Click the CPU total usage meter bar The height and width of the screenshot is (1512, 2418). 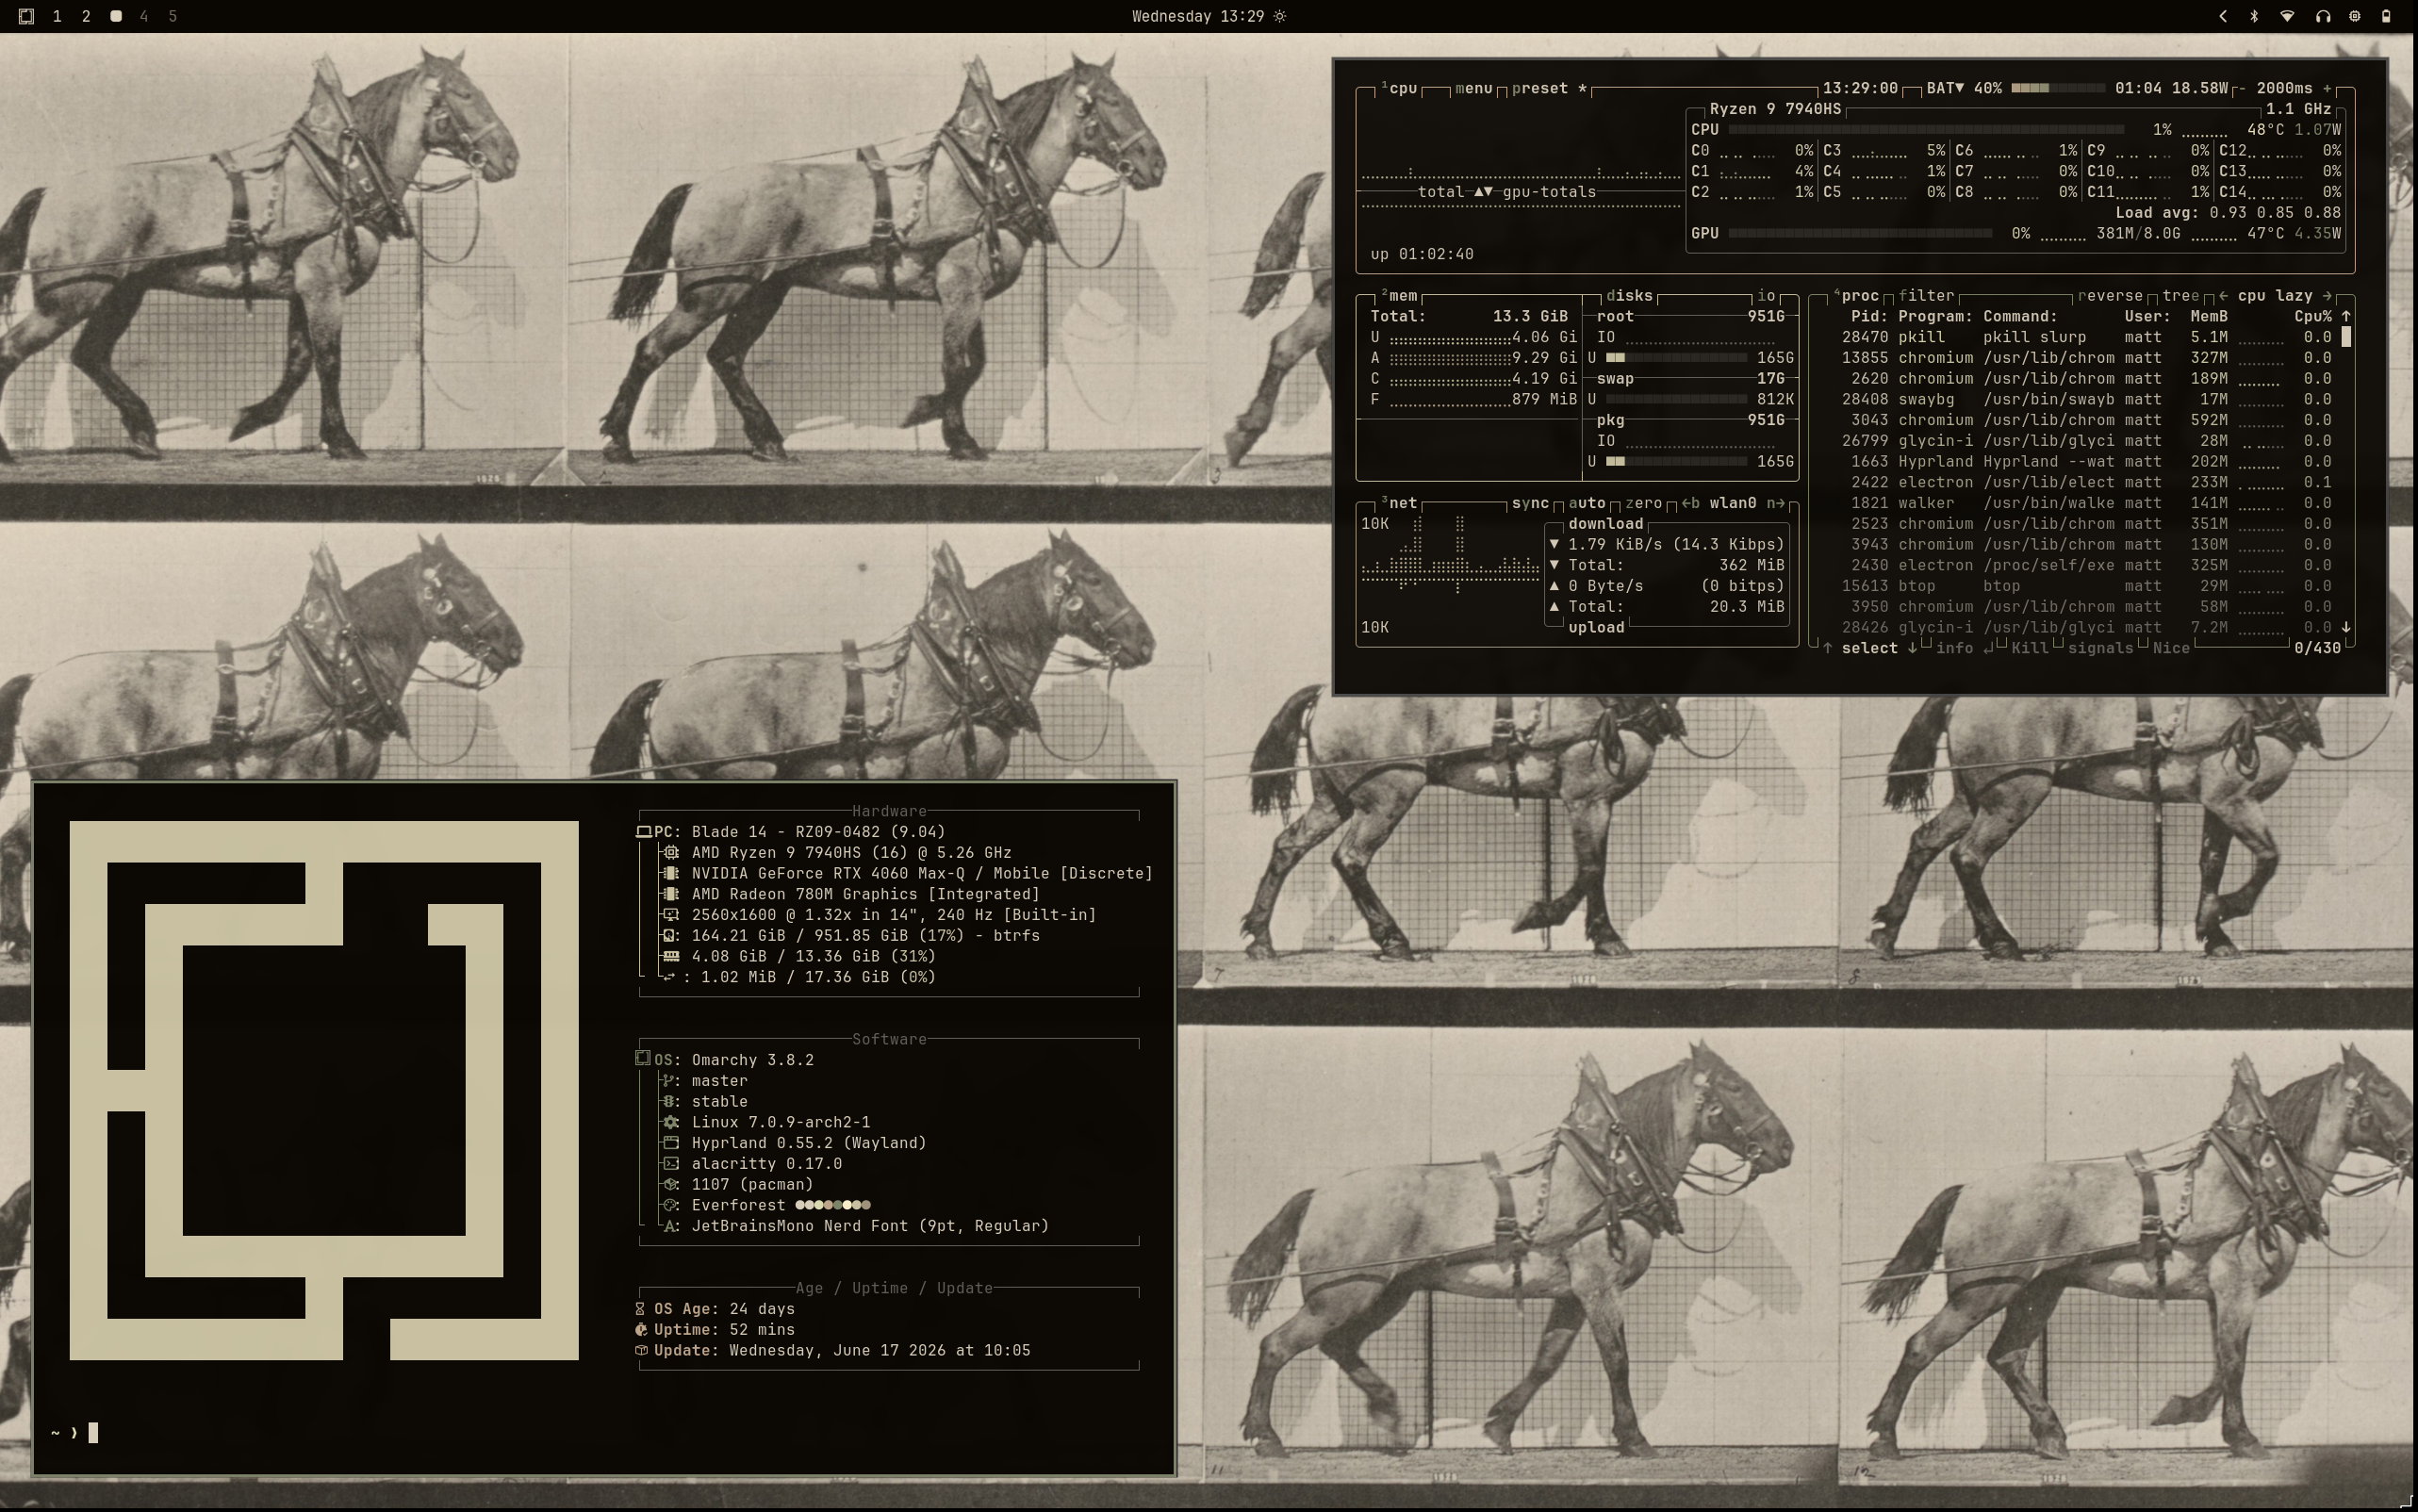[1926, 130]
